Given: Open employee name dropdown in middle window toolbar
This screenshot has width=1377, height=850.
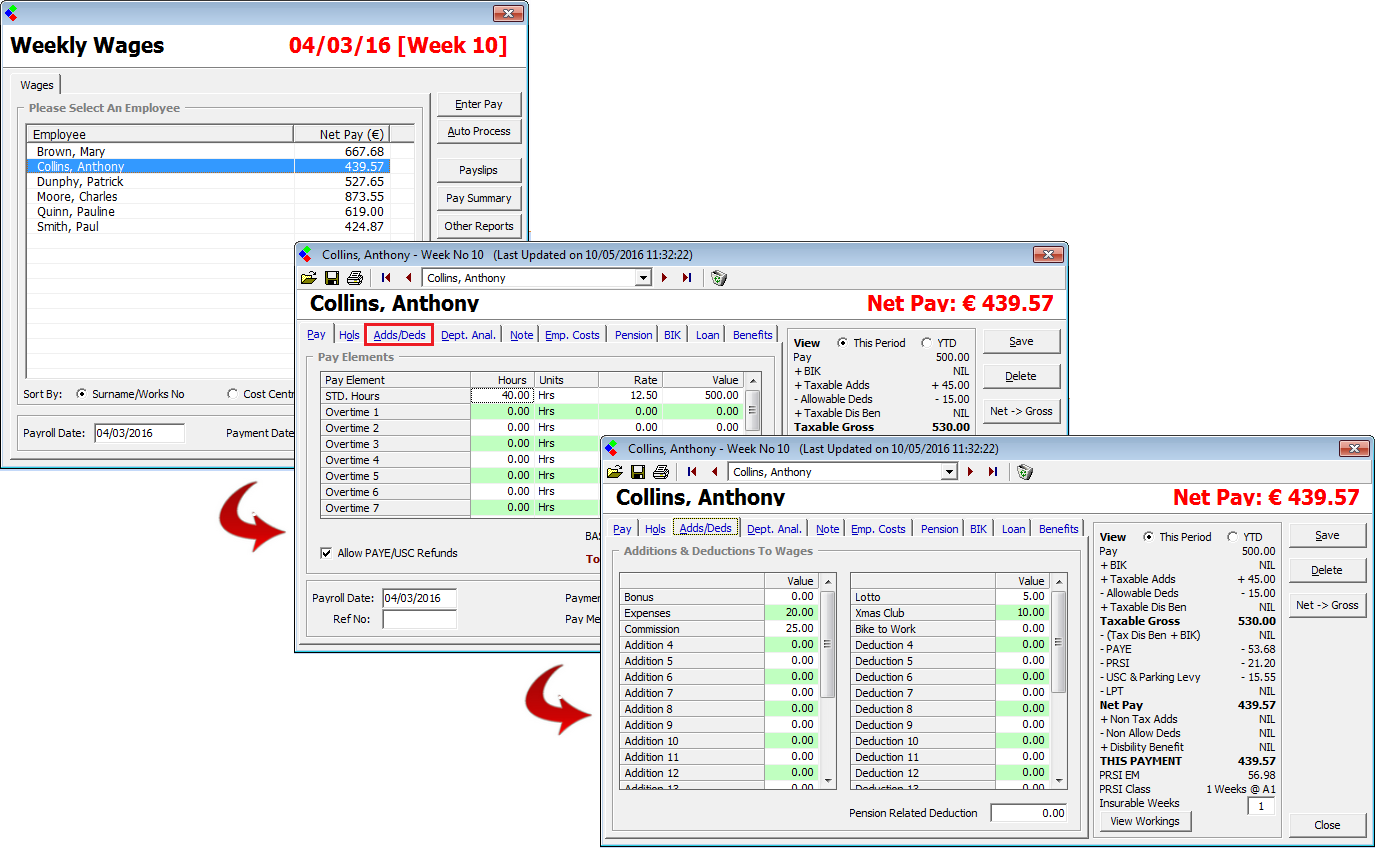Looking at the screenshot, I should pyautogui.click(x=644, y=278).
